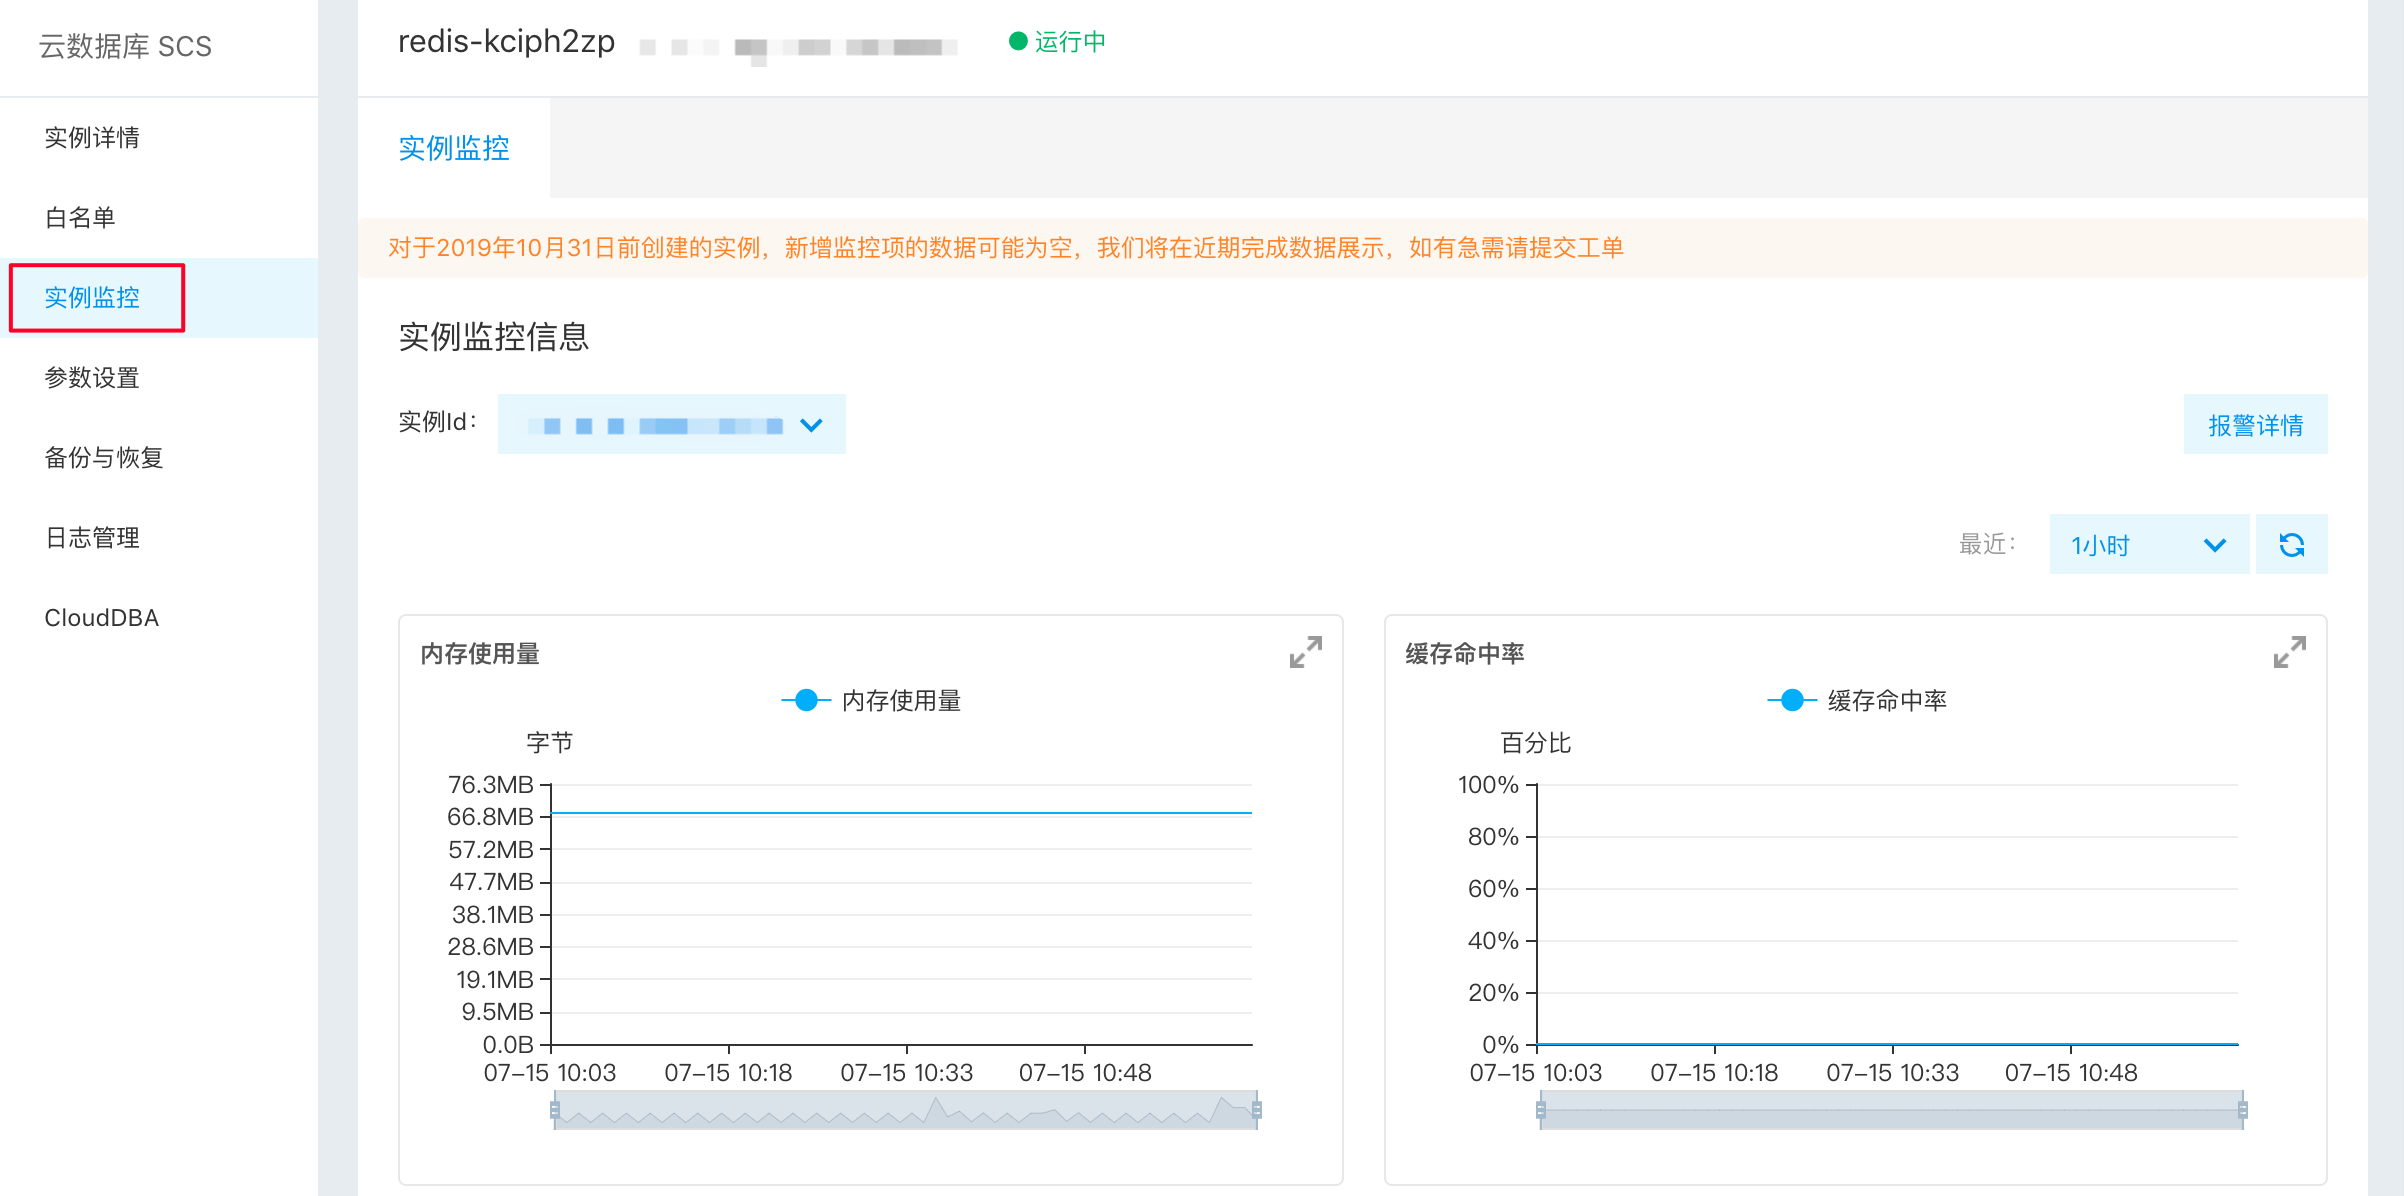Click the 实例监控信息 section heading

(494, 337)
